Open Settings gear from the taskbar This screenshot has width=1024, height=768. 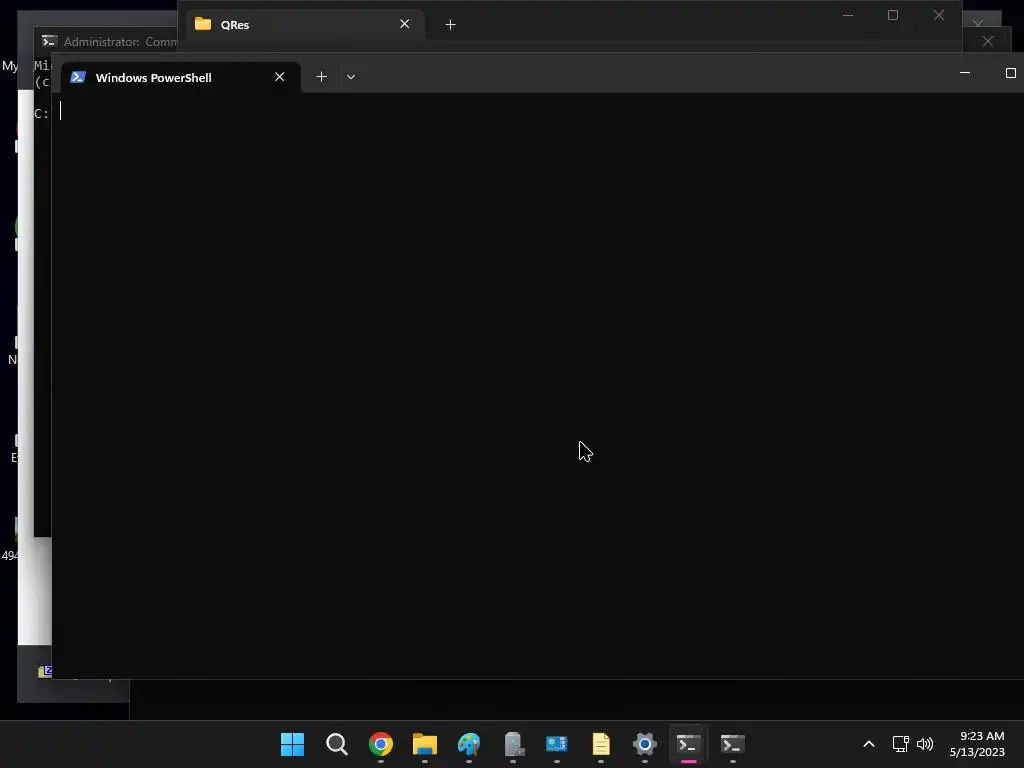pos(645,744)
